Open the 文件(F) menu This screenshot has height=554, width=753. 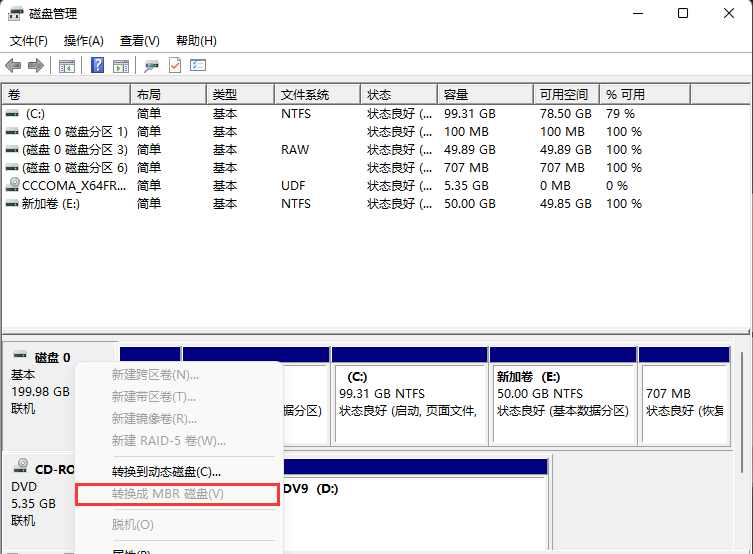[x=29, y=41]
